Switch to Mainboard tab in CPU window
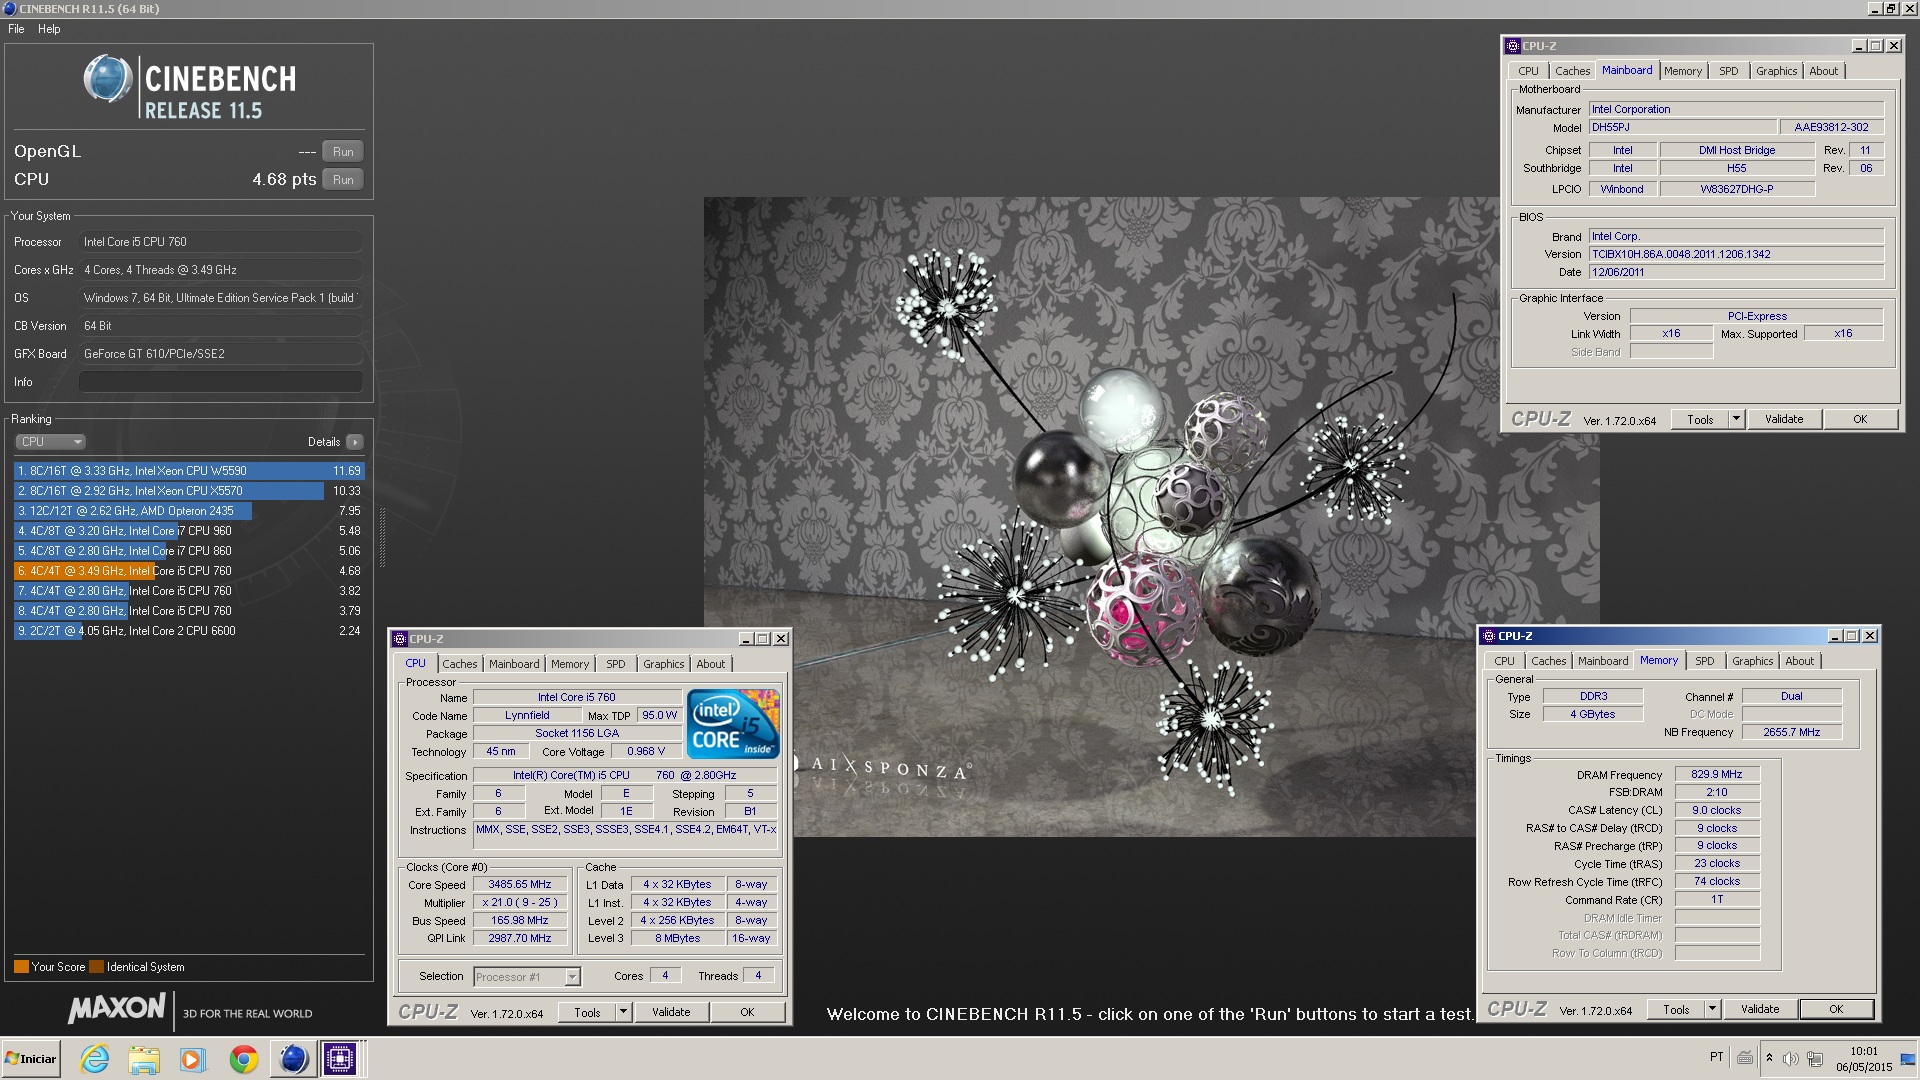The width and height of the screenshot is (1920, 1080). click(514, 664)
